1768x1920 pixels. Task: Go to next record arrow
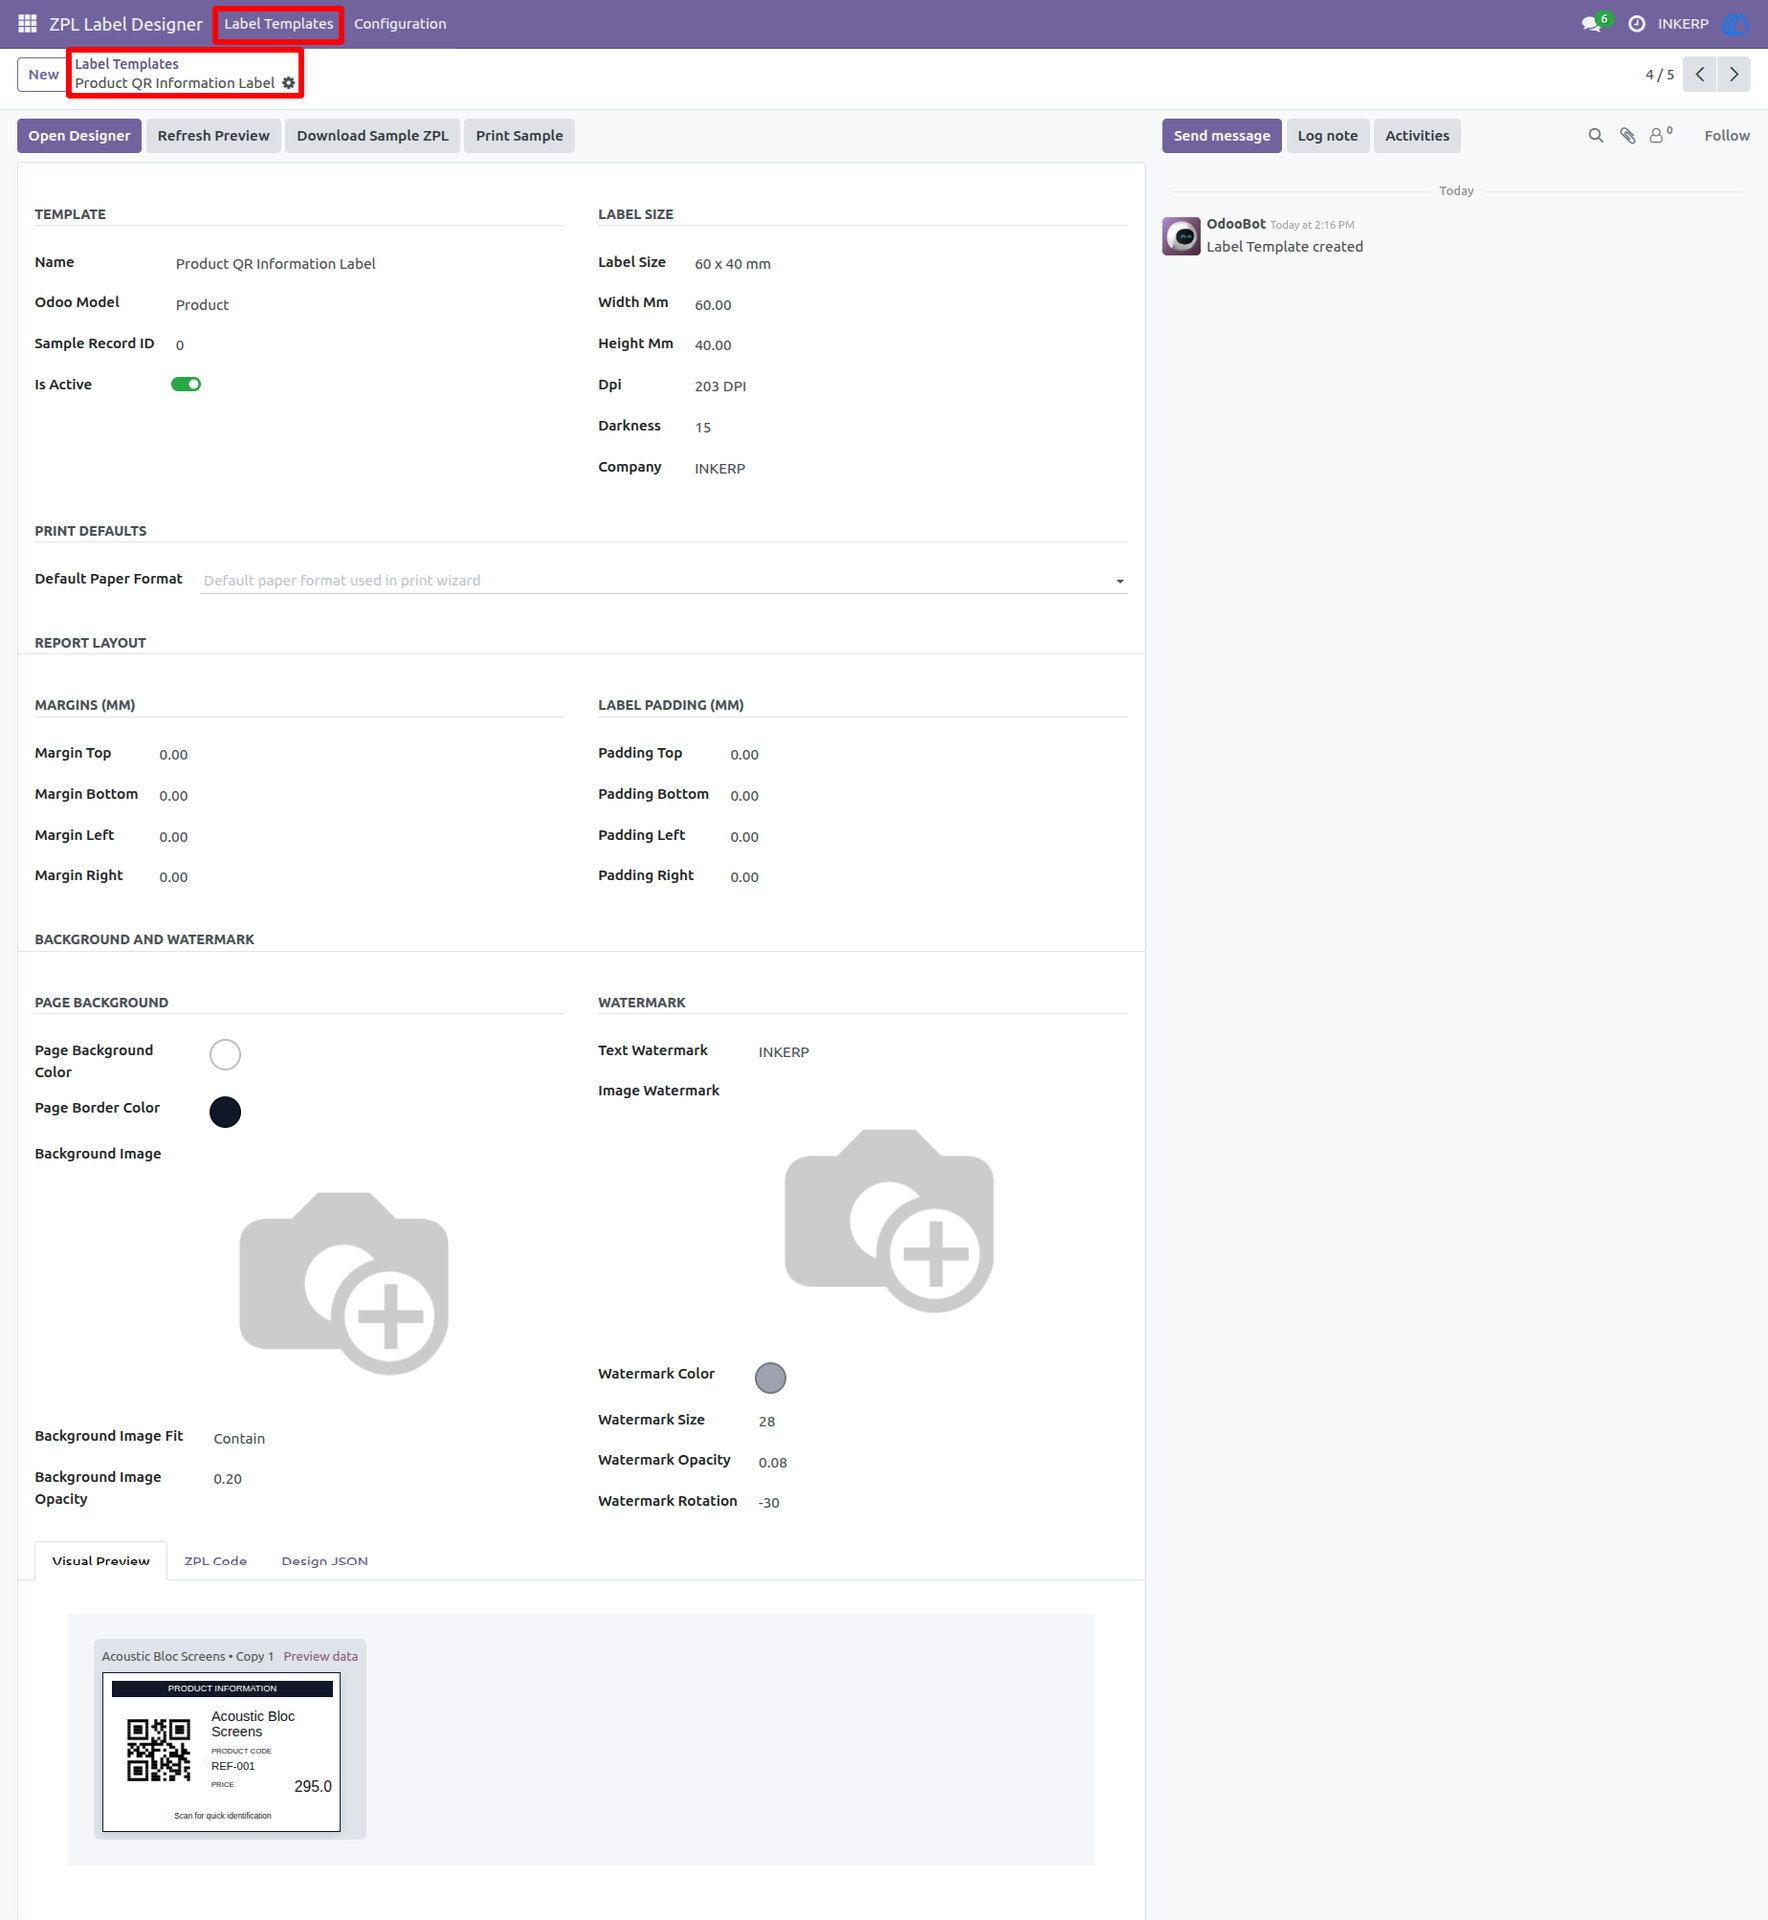click(1734, 74)
